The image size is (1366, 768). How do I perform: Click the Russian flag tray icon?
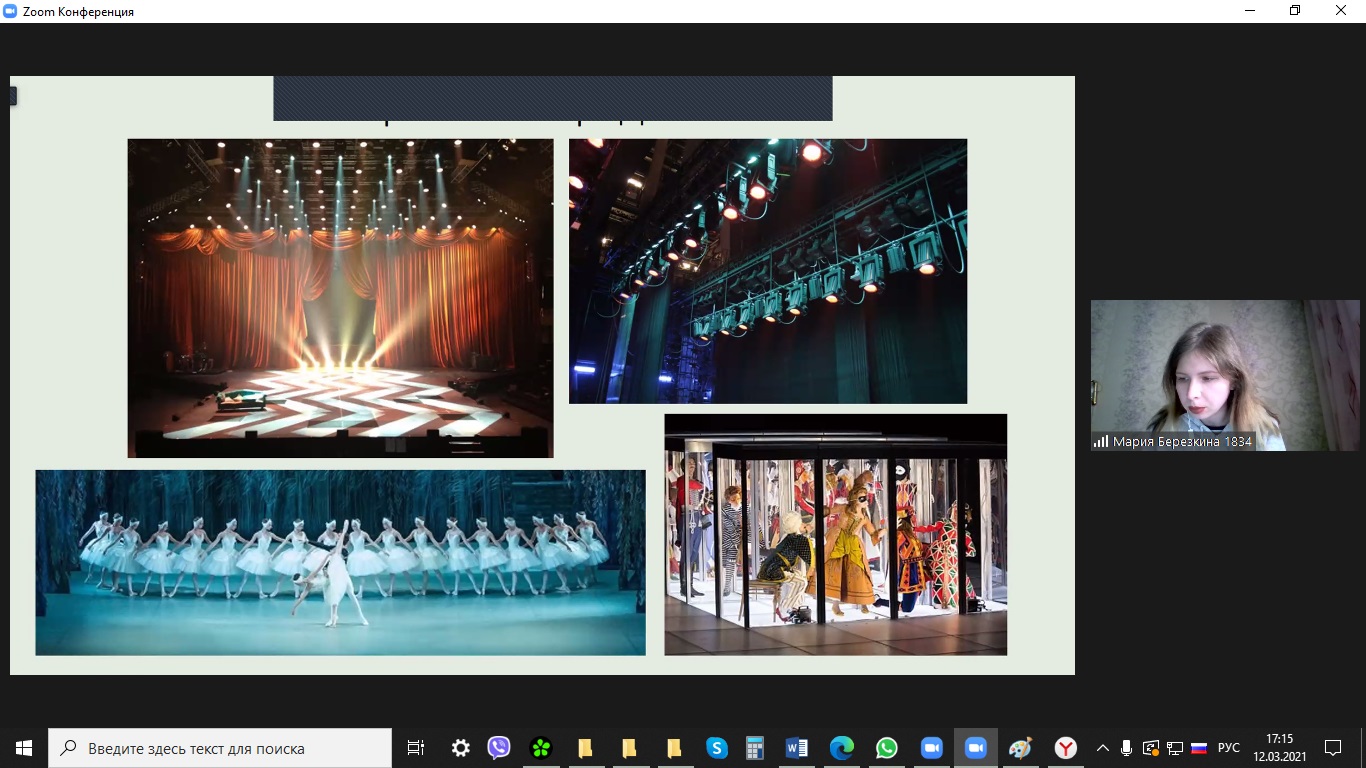pos(1199,748)
